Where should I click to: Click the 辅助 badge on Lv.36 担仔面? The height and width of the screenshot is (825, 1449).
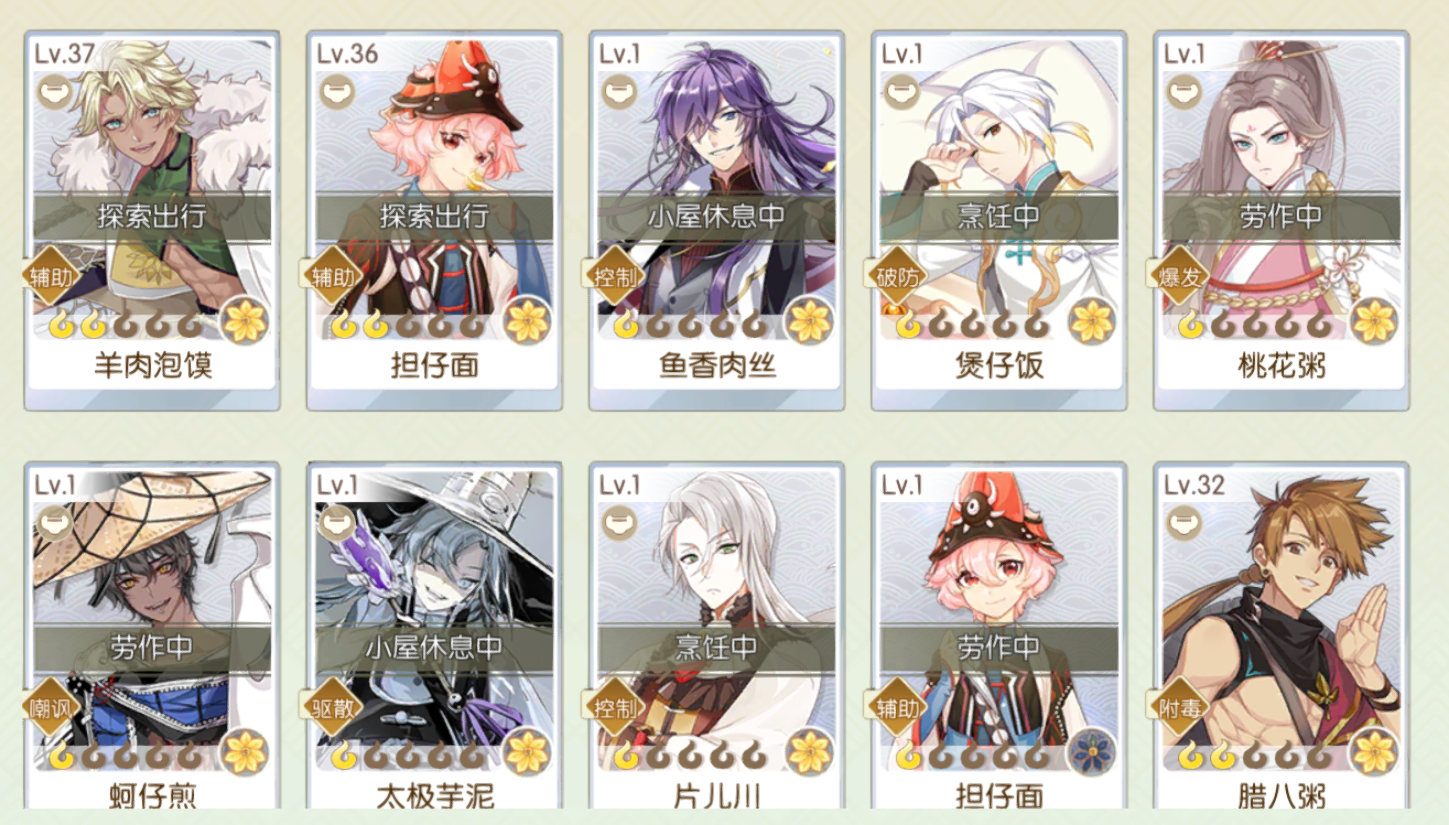click(x=330, y=277)
